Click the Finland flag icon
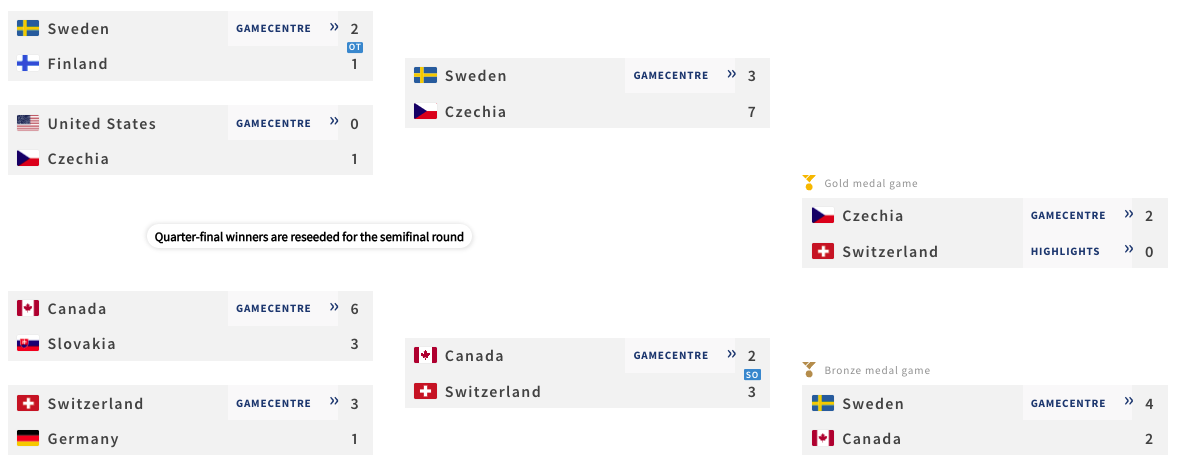Image resolution: width=1180 pixels, height=472 pixels. (28, 63)
